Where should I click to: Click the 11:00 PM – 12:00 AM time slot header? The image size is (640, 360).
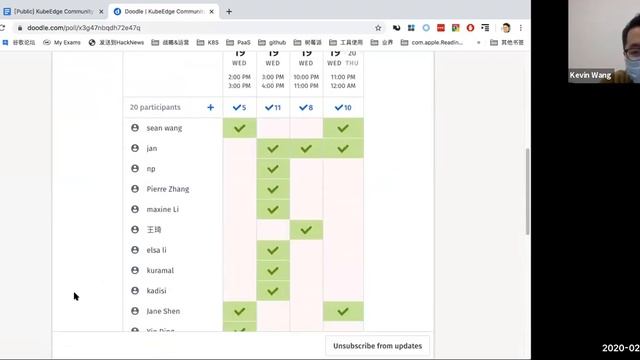[343, 81]
